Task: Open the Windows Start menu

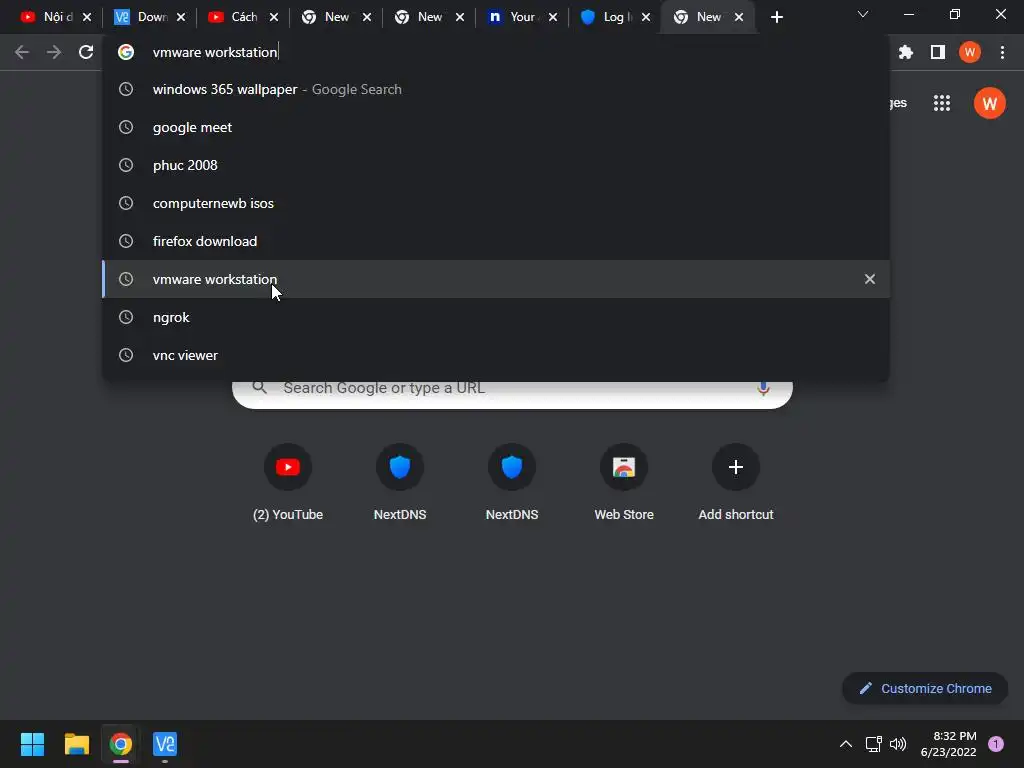Action: (32, 744)
